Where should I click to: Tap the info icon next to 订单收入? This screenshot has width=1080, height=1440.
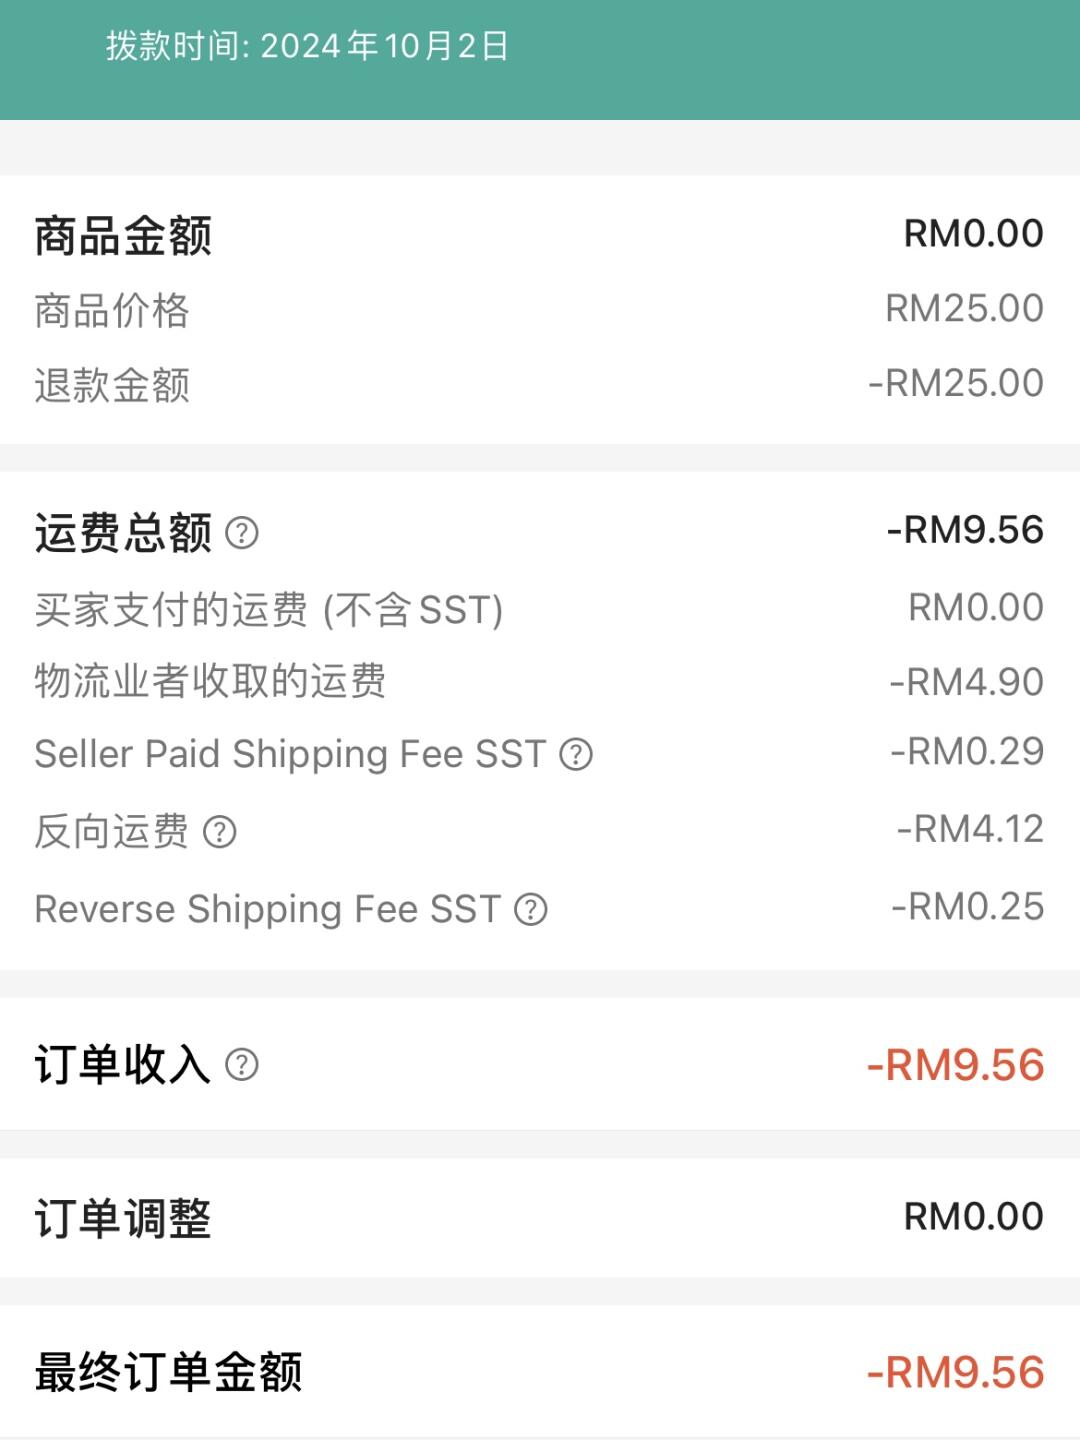(242, 1065)
